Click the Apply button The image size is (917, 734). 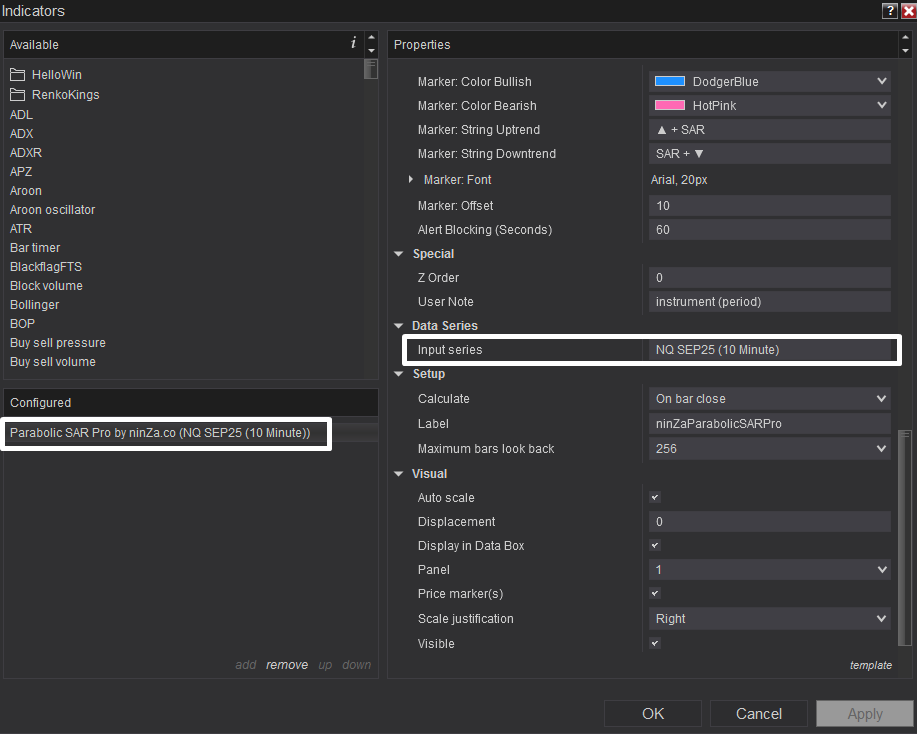(864, 714)
